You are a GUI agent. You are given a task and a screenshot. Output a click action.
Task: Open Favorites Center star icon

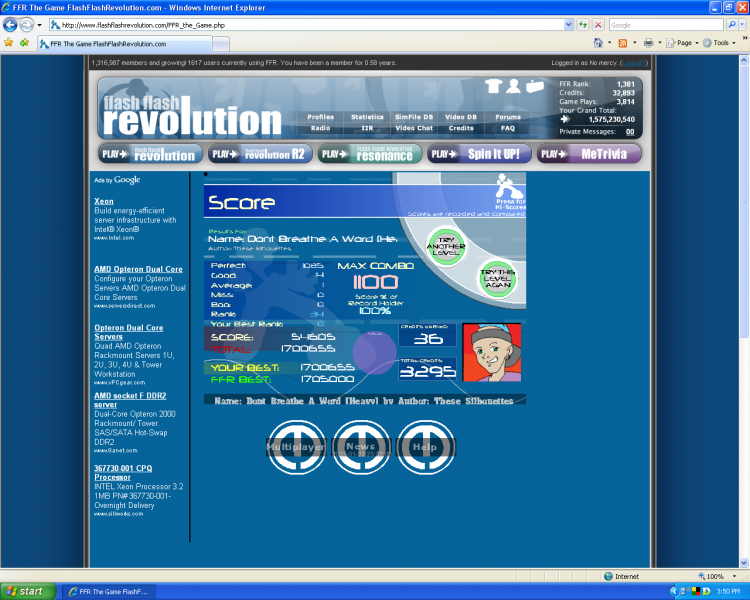(9, 43)
